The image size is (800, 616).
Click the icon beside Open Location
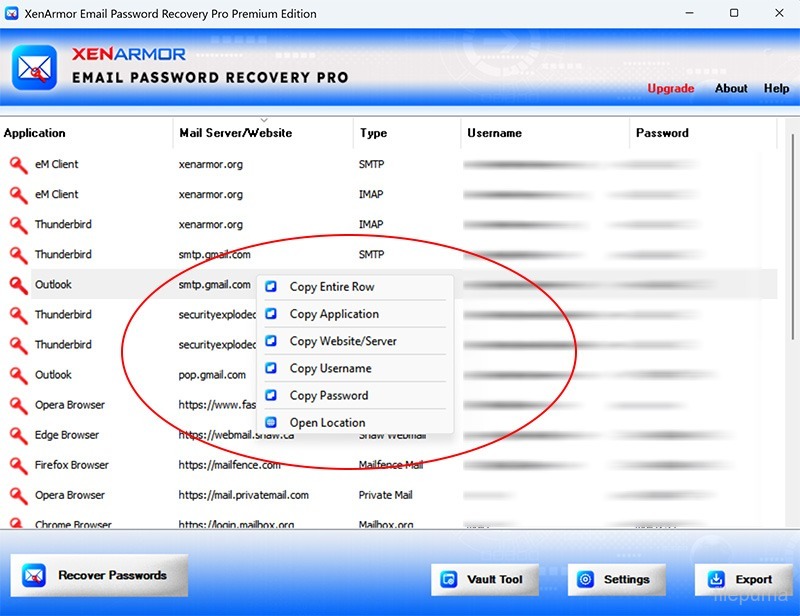pyautogui.click(x=271, y=423)
